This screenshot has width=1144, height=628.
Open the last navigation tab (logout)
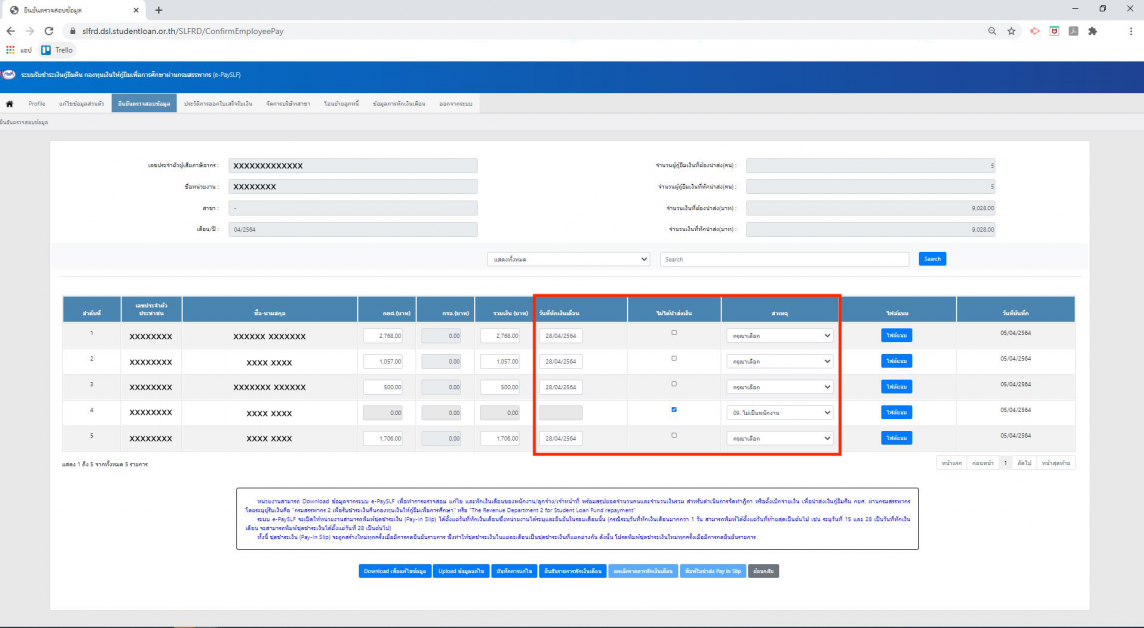(x=455, y=104)
